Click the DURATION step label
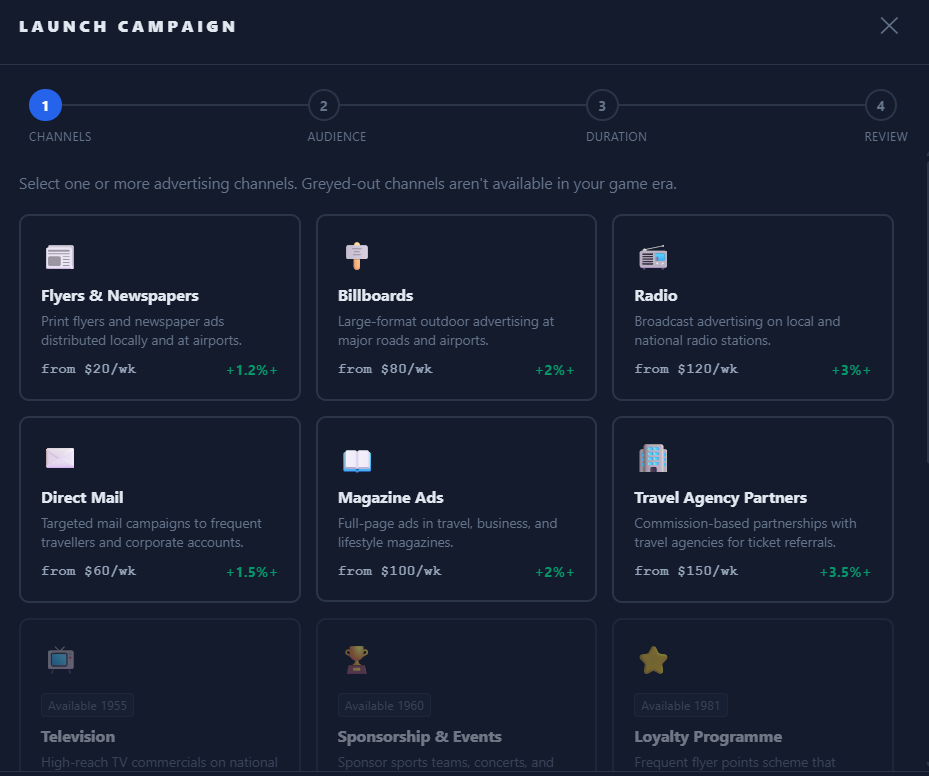 616,137
